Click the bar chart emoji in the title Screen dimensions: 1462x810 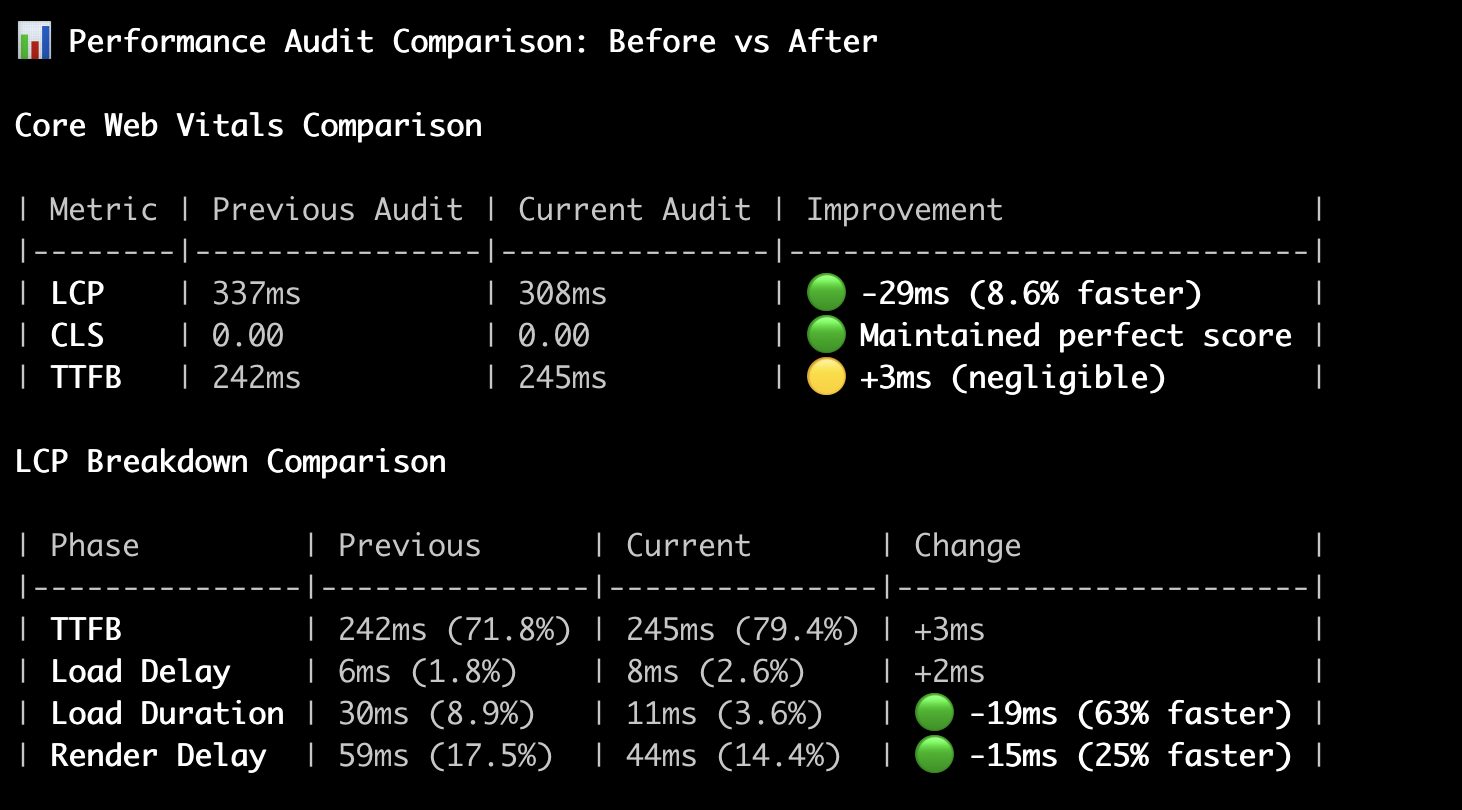click(x=34, y=42)
